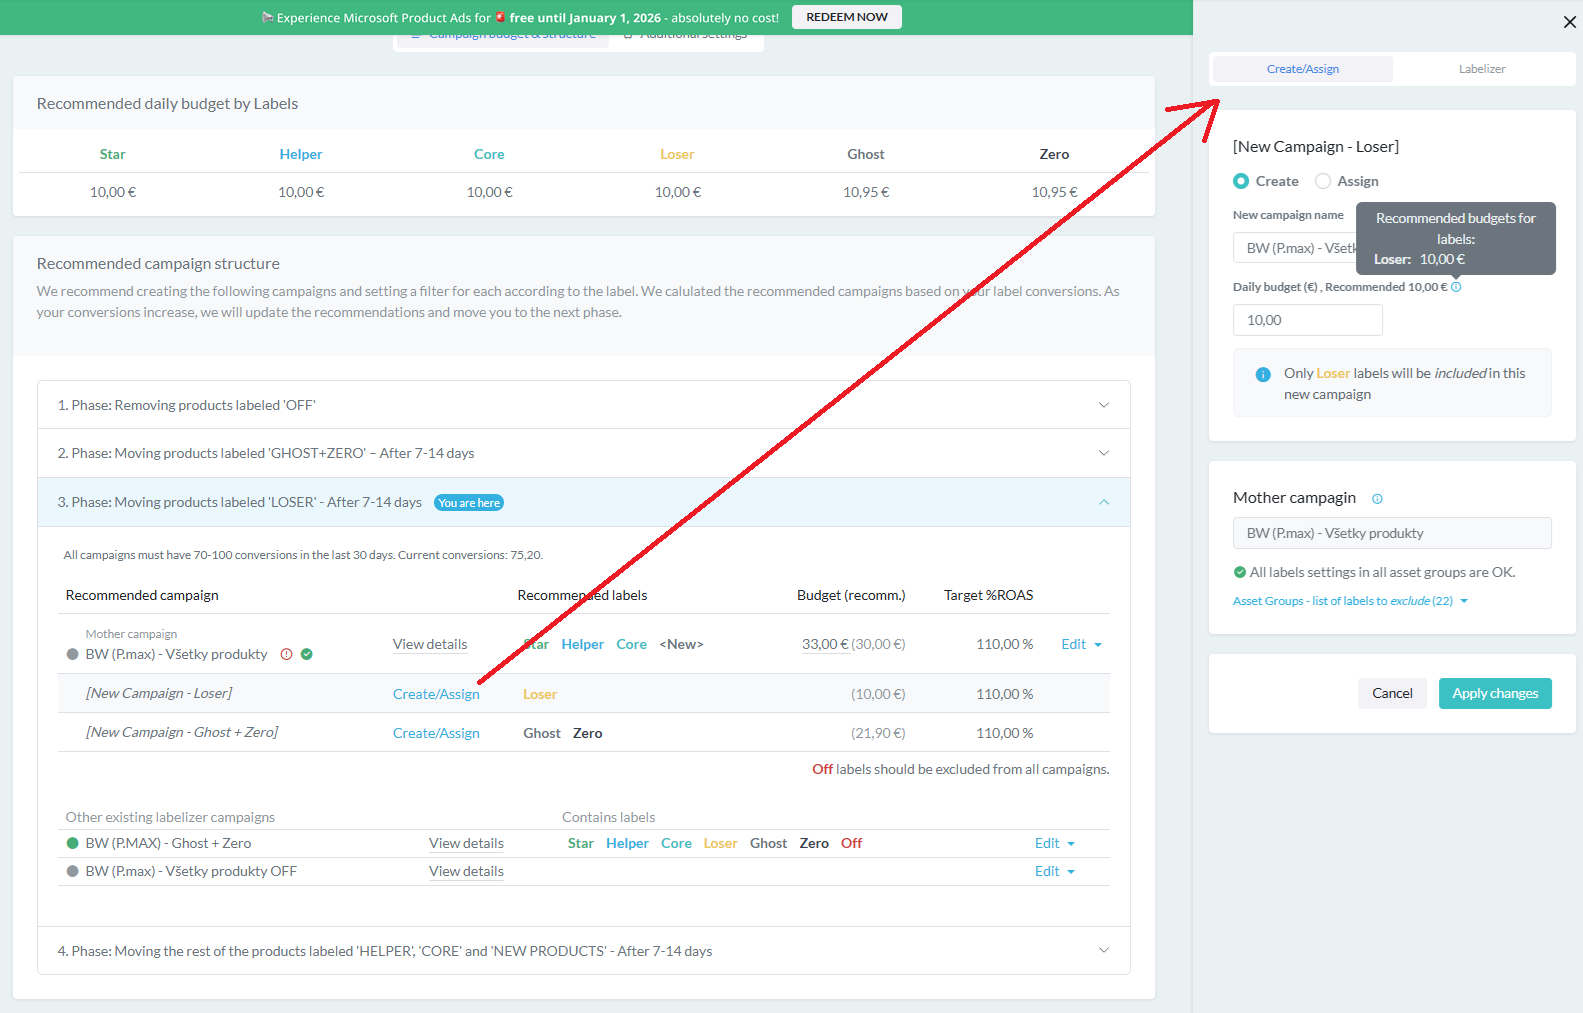Image resolution: width=1583 pixels, height=1013 pixels.
Task: Expand Asset Groups list of labels to exclude
Action: [x=1350, y=601]
